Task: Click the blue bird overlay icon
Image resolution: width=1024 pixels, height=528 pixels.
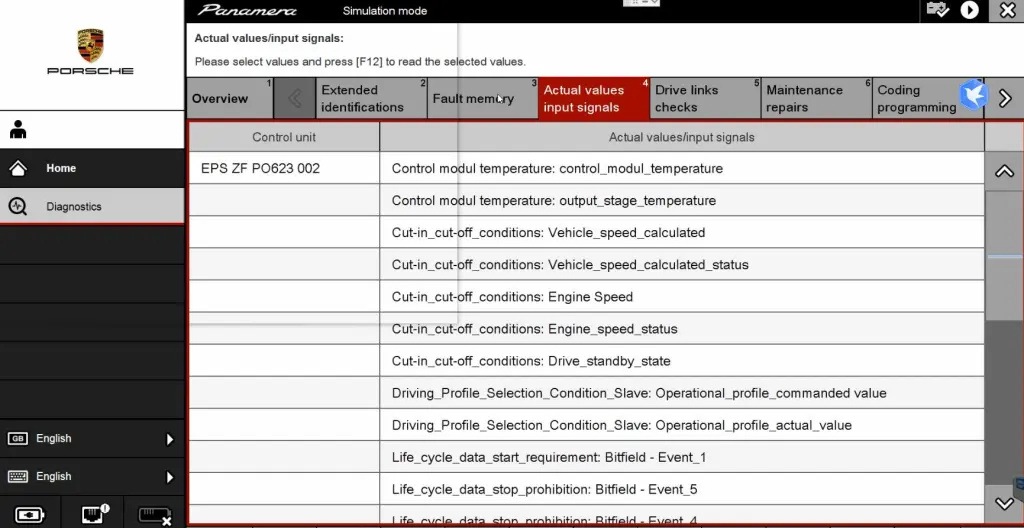Action: tap(973, 95)
